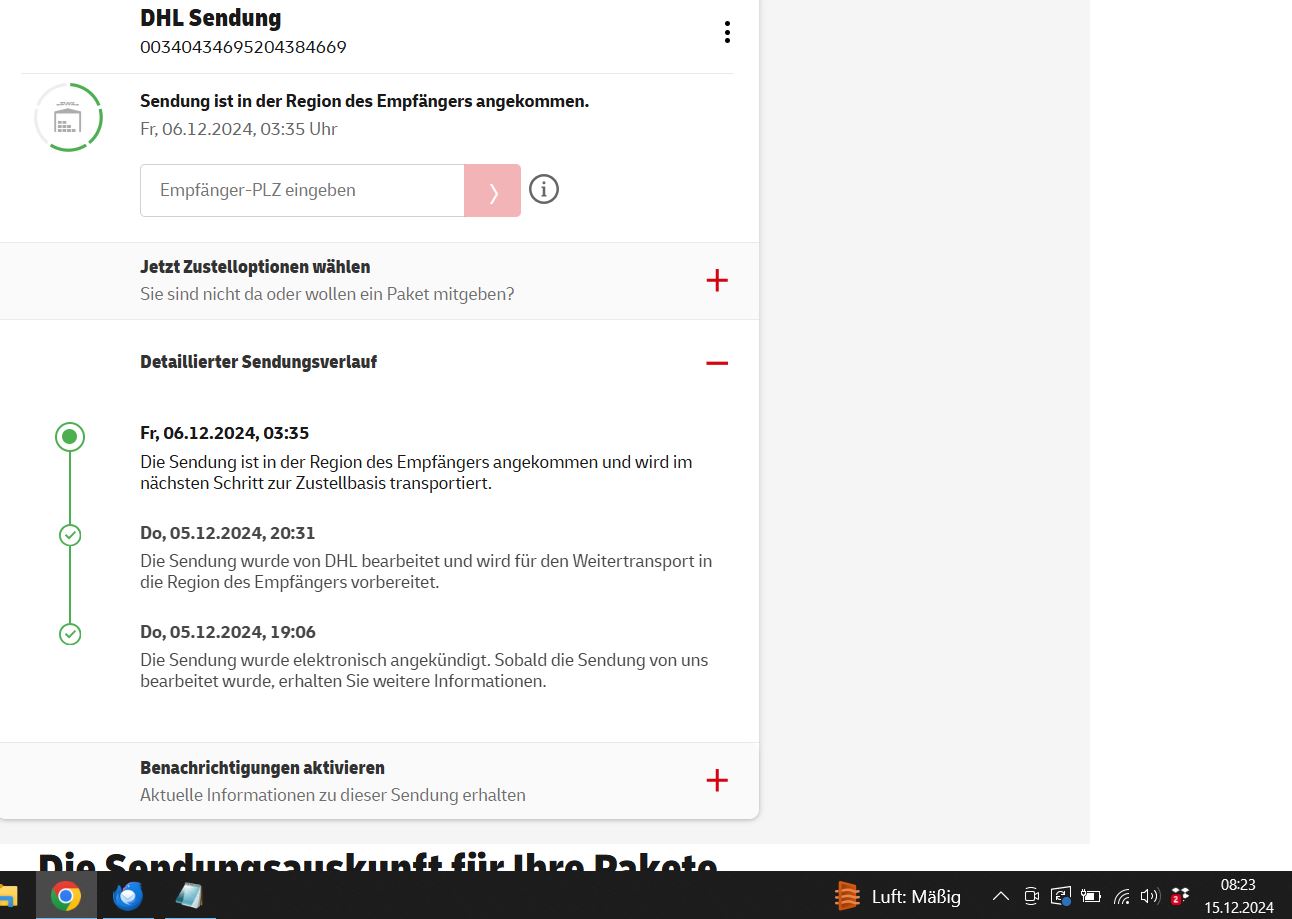Screen dimensions: 1292x919
Task: Expand the Jetzt Zustelloptionen wählen section
Action: pos(717,281)
